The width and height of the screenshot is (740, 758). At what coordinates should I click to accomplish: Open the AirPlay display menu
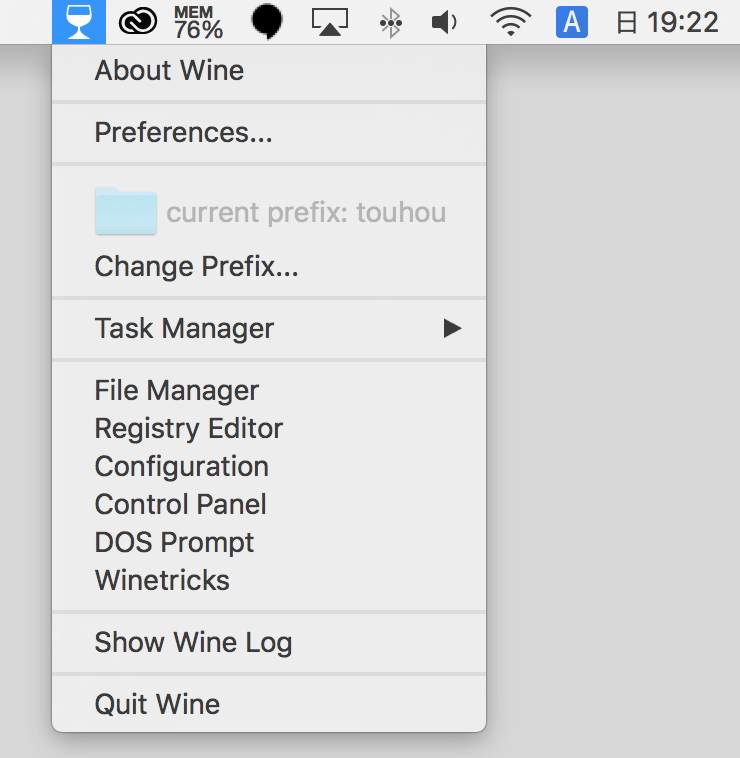[x=330, y=22]
